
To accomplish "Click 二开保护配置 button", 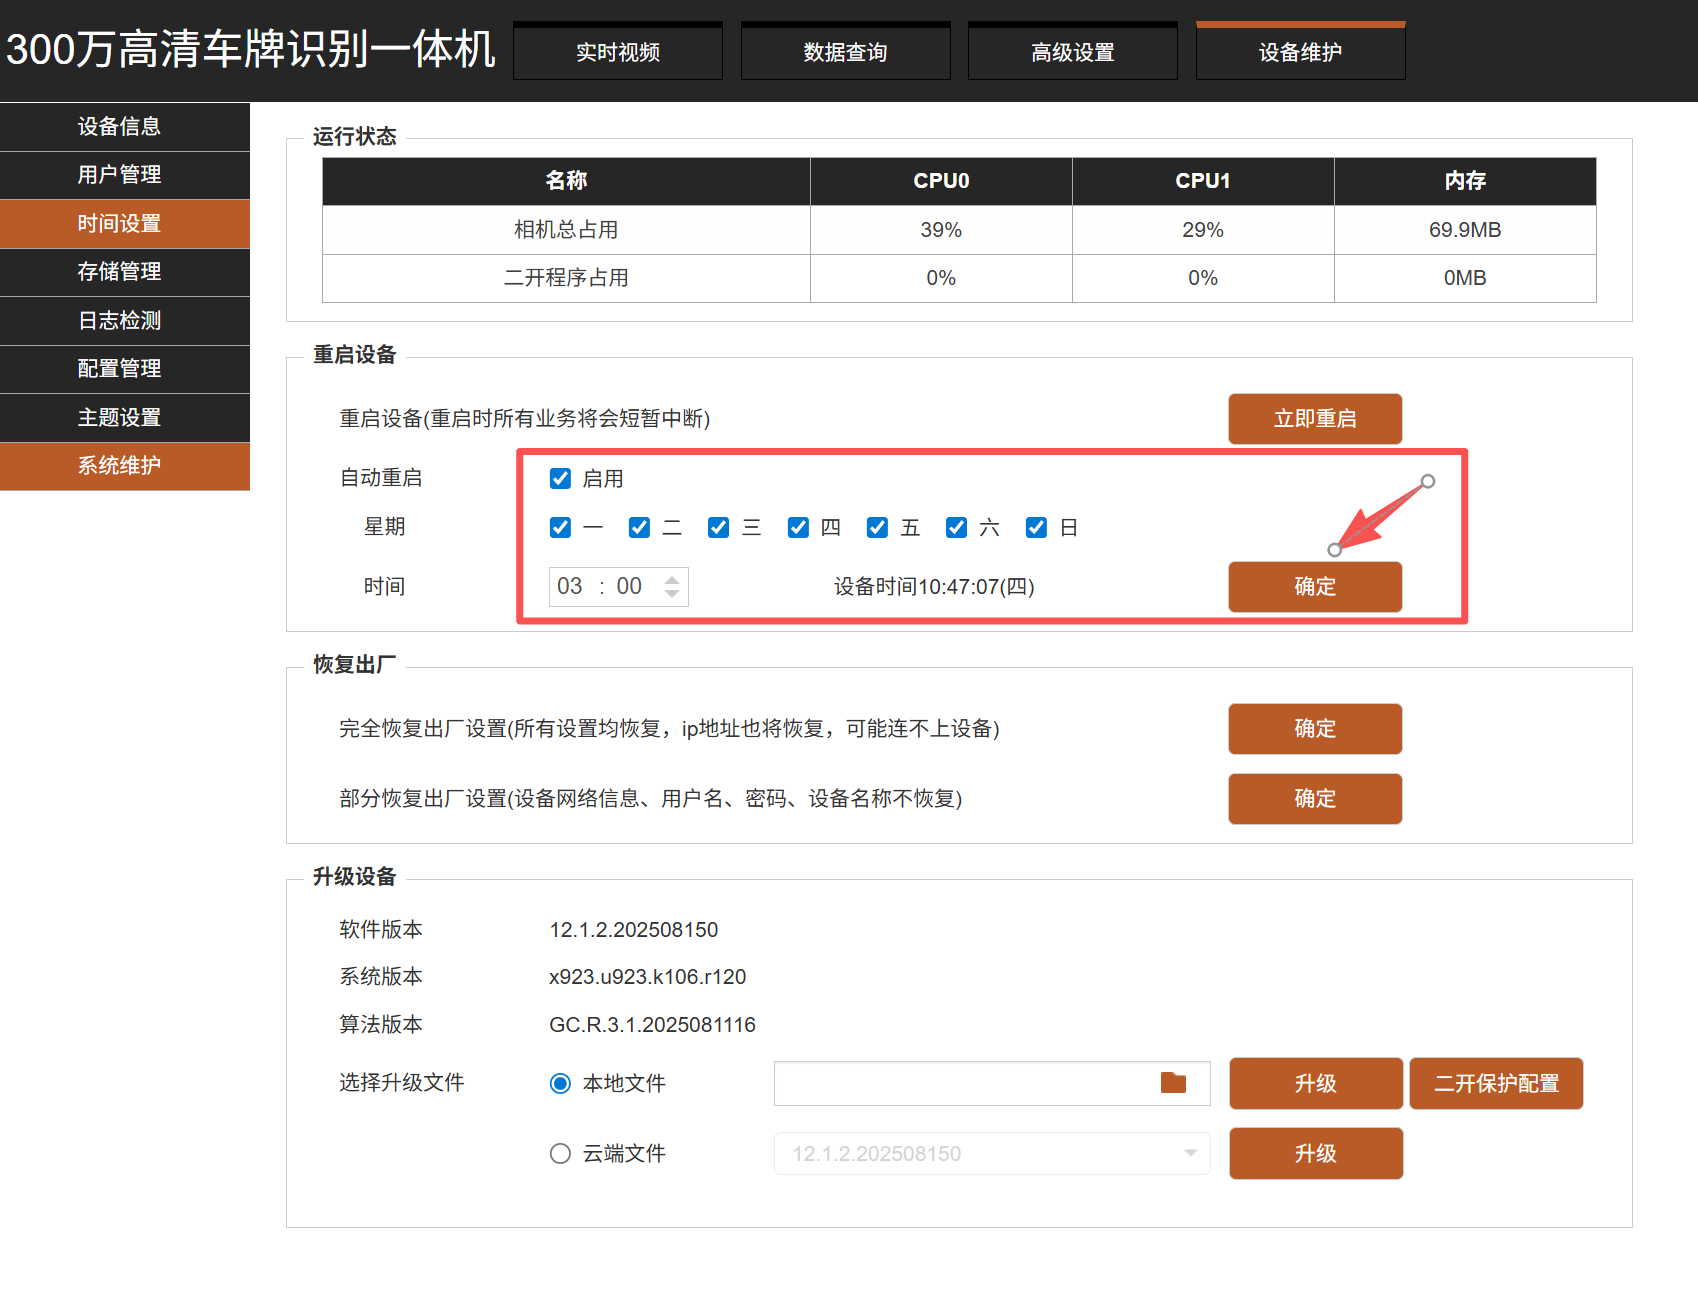I will (1496, 1084).
